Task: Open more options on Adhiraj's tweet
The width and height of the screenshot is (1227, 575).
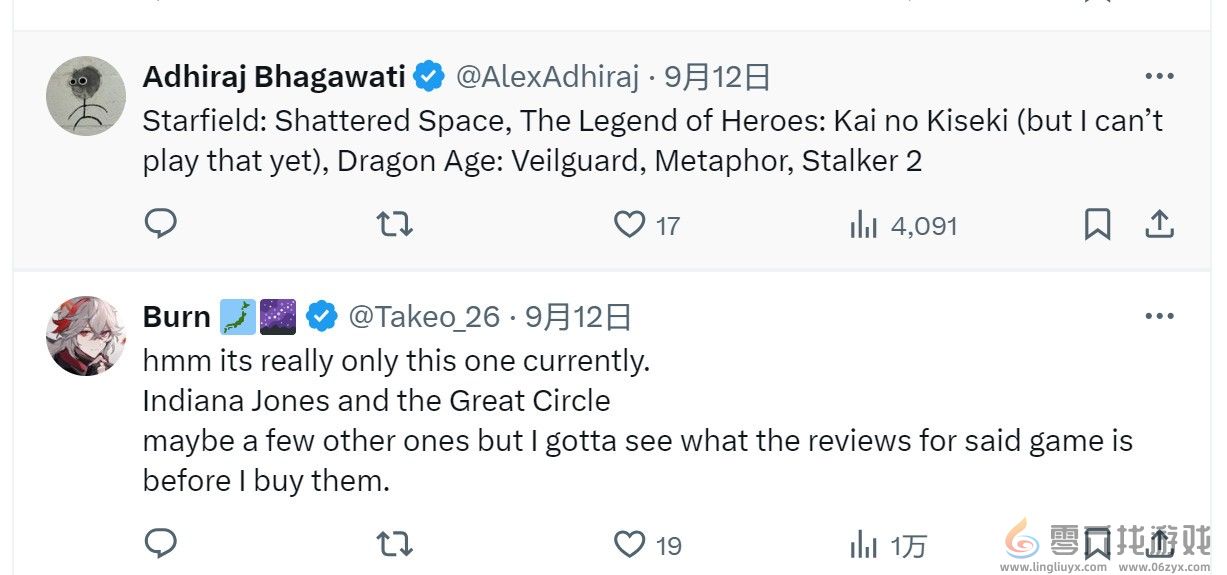Action: pyautogui.click(x=1158, y=76)
